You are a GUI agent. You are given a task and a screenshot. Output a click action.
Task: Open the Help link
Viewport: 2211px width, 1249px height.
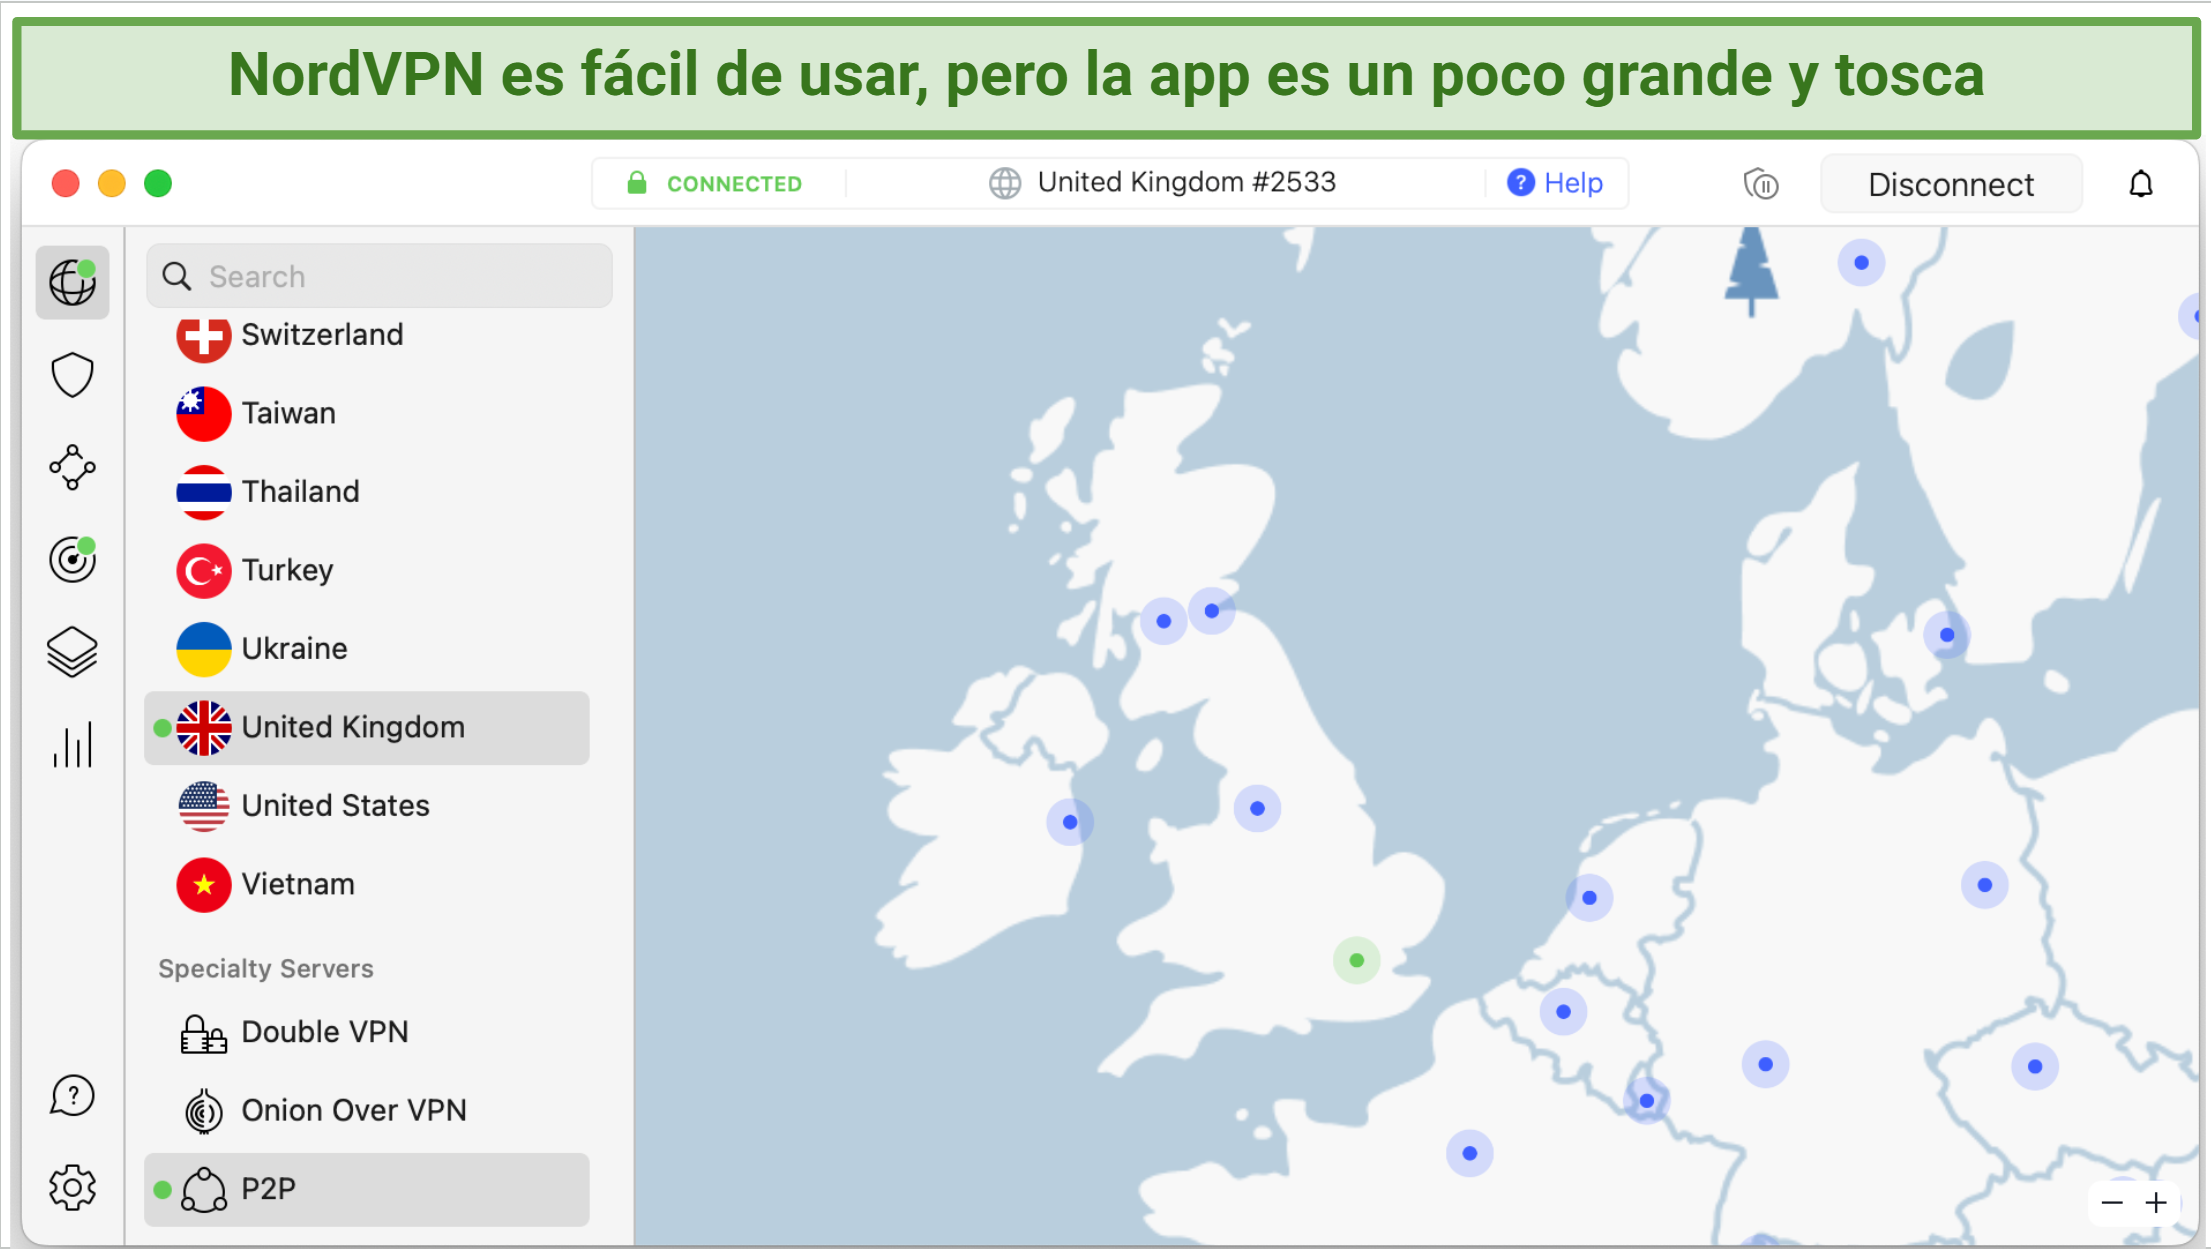pyautogui.click(x=1555, y=183)
